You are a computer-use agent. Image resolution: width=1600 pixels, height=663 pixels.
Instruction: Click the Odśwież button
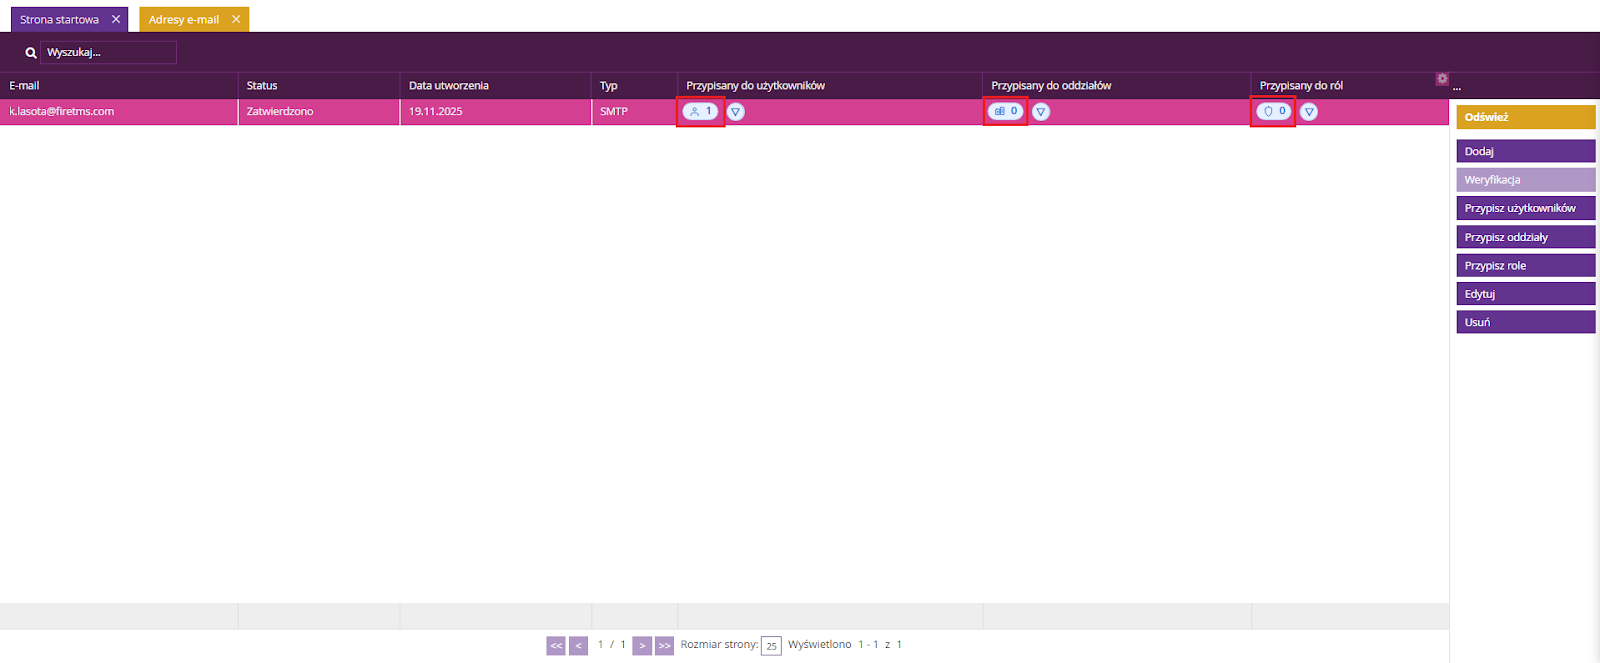1526,117
